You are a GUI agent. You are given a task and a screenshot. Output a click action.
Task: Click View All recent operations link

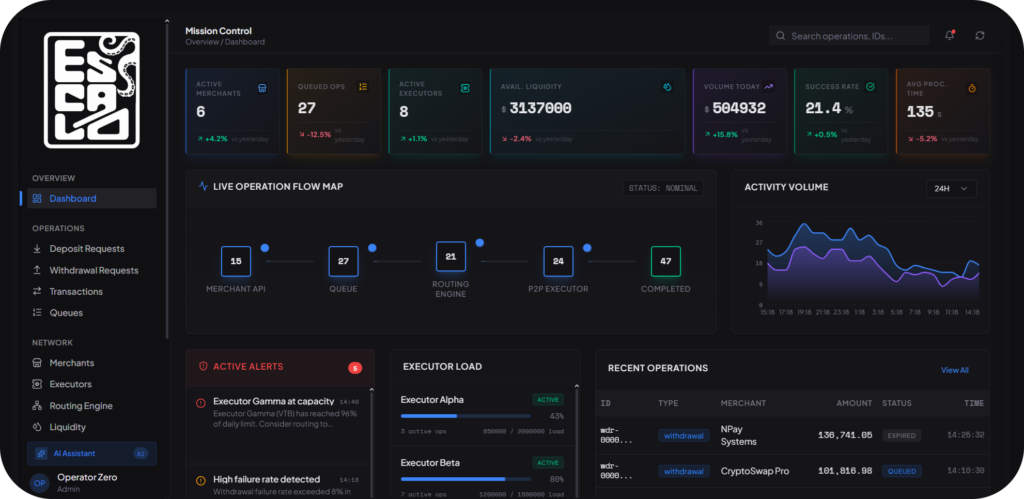(x=954, y=370)
